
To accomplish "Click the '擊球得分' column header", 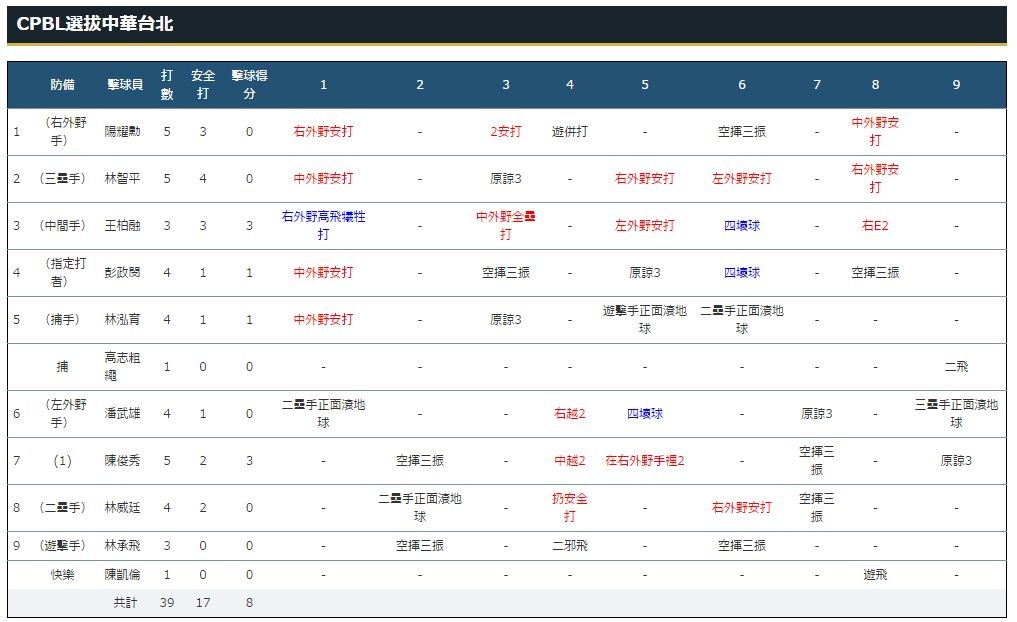I will coord(249,84).
